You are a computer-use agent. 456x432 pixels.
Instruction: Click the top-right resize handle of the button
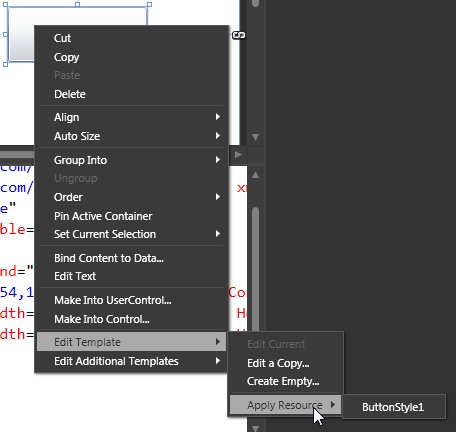coord(149,4)
